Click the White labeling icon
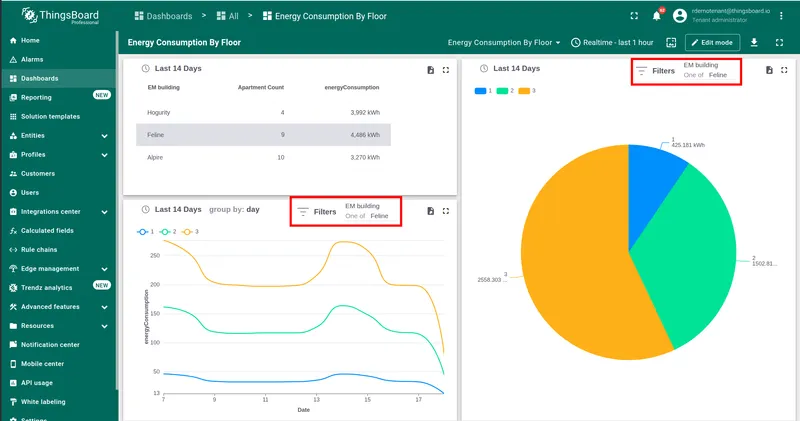800x421 pixels. tap(13, 402)
